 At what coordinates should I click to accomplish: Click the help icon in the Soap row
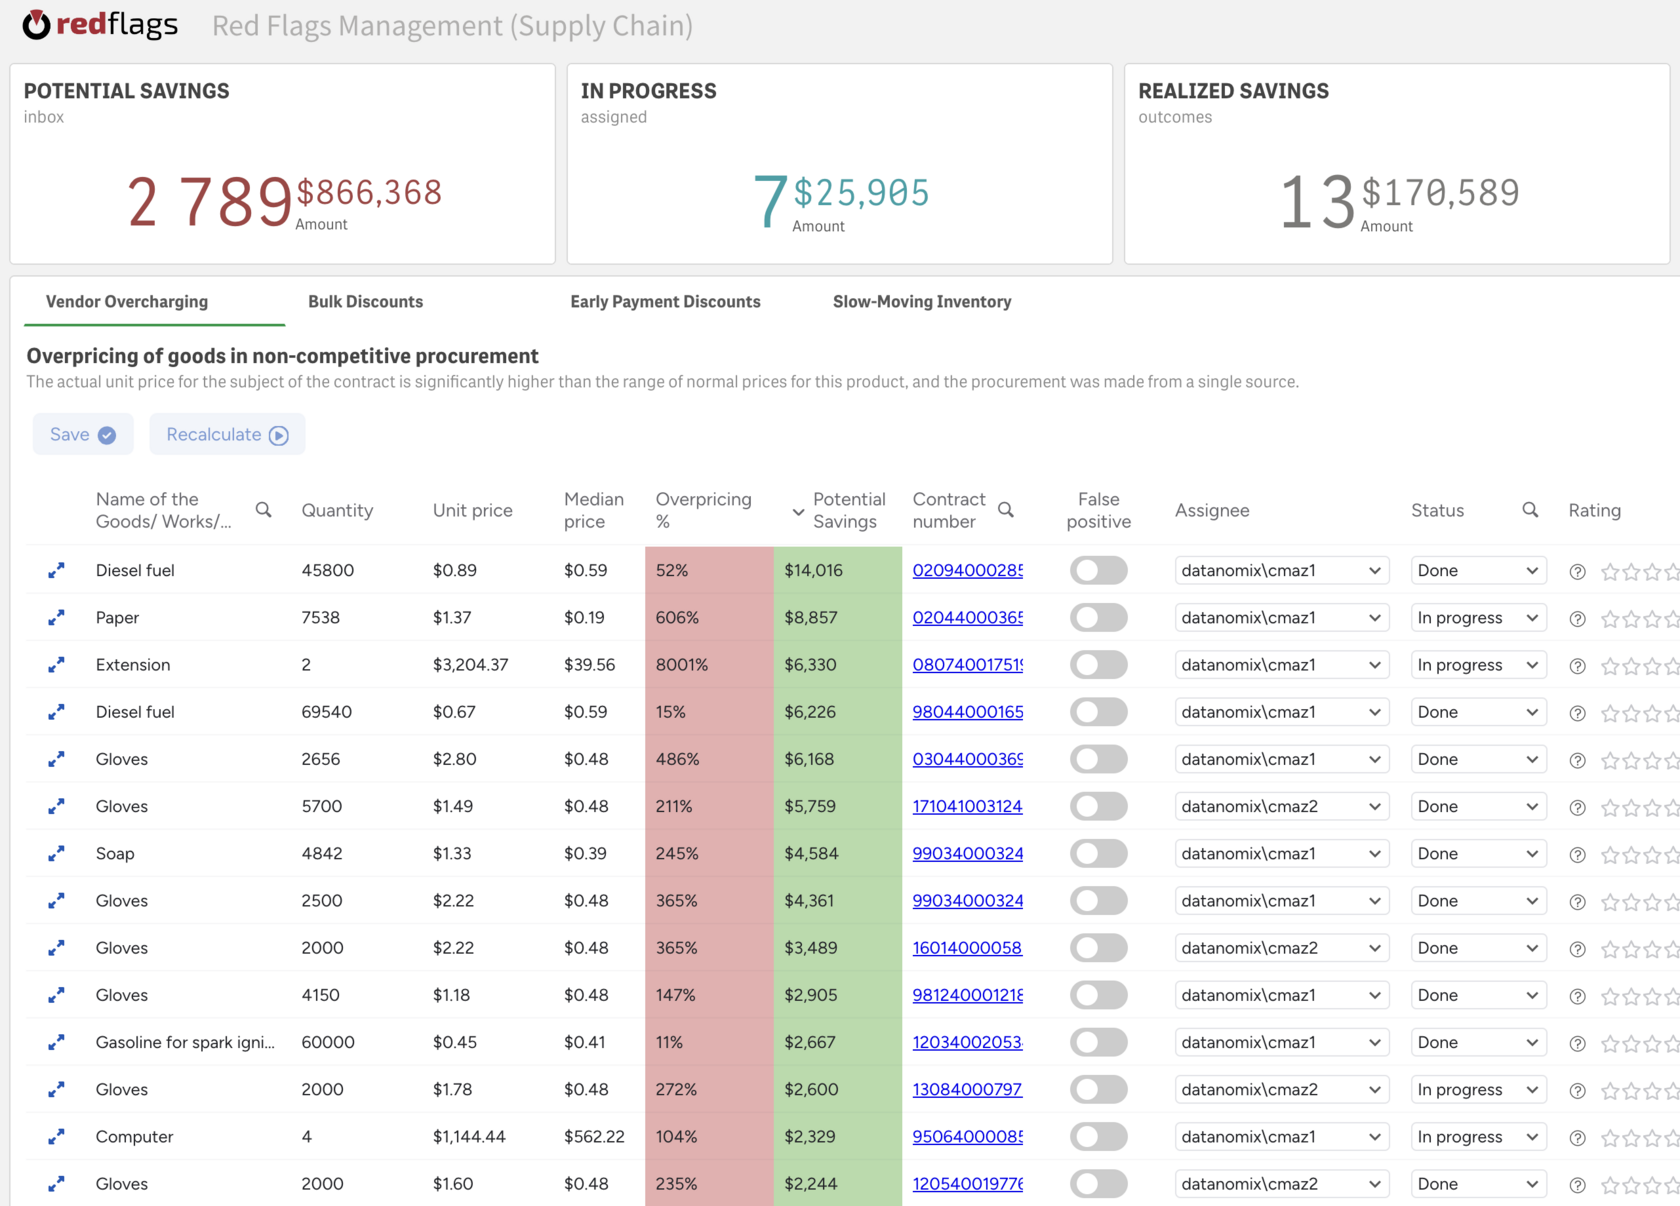[x=1577, y=855]
